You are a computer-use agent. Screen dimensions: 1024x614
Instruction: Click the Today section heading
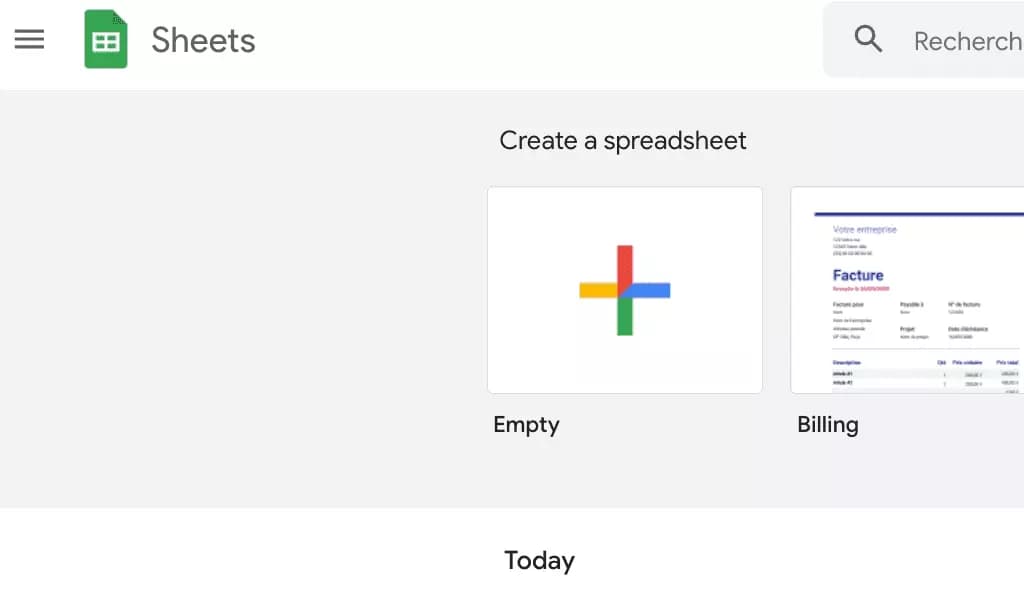tap(539, 560)
